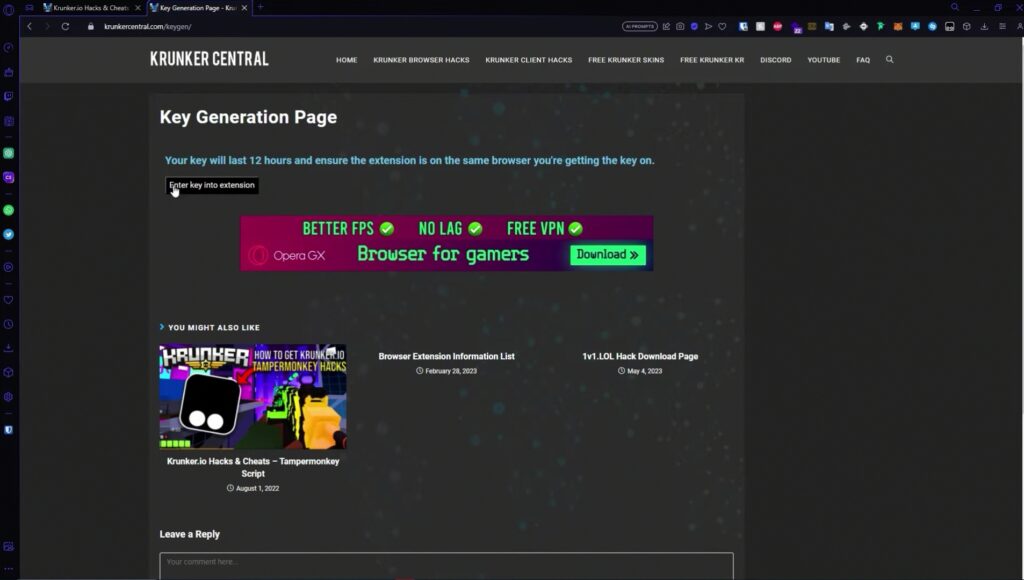The height and width of the screenshot is (580, 1024).
Task: Close the Key Generation Page tab
Action: 244,8
